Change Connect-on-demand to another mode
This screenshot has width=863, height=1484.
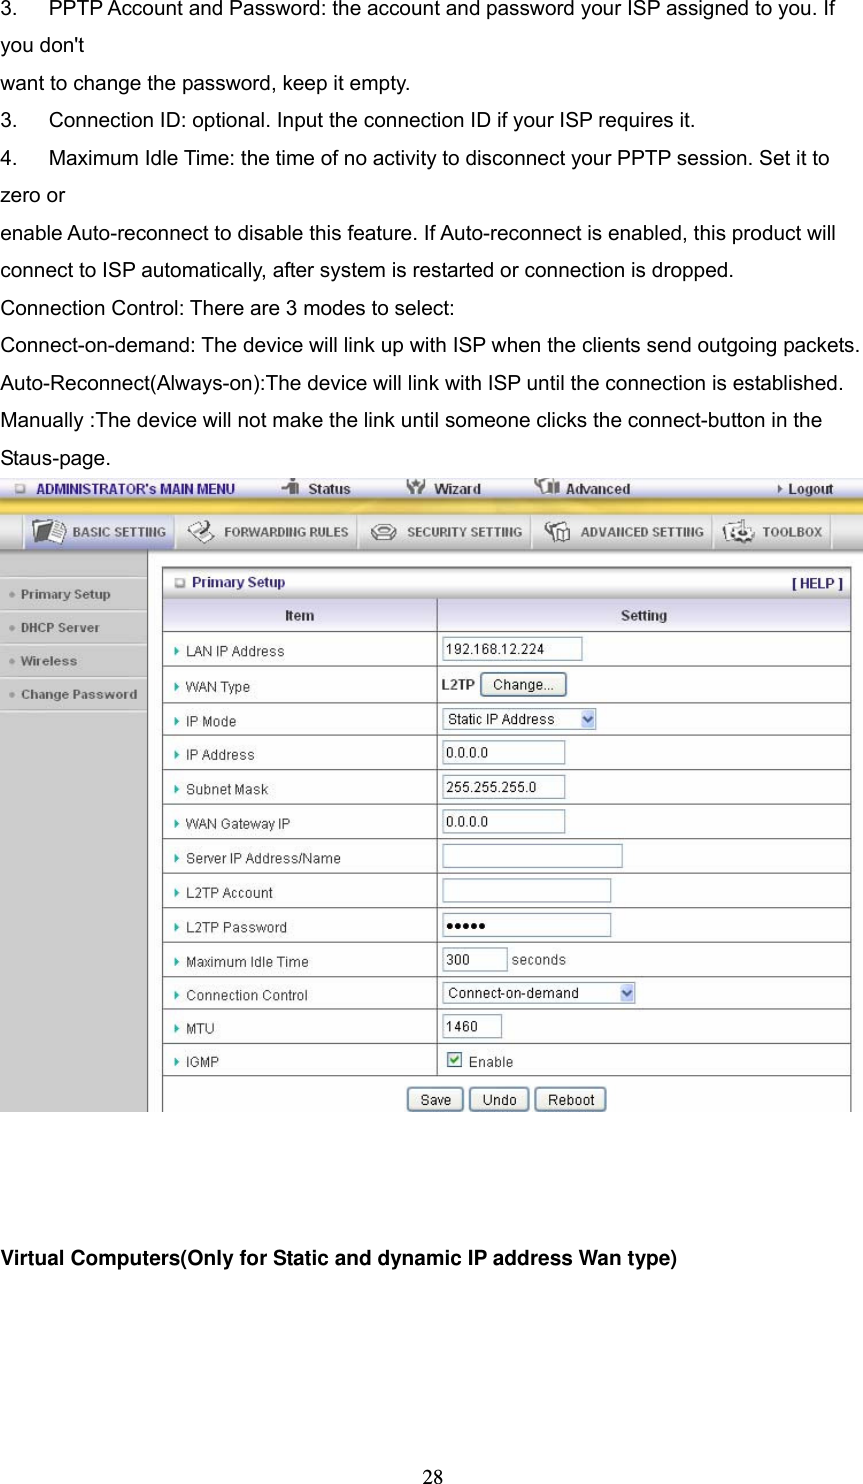626,992
